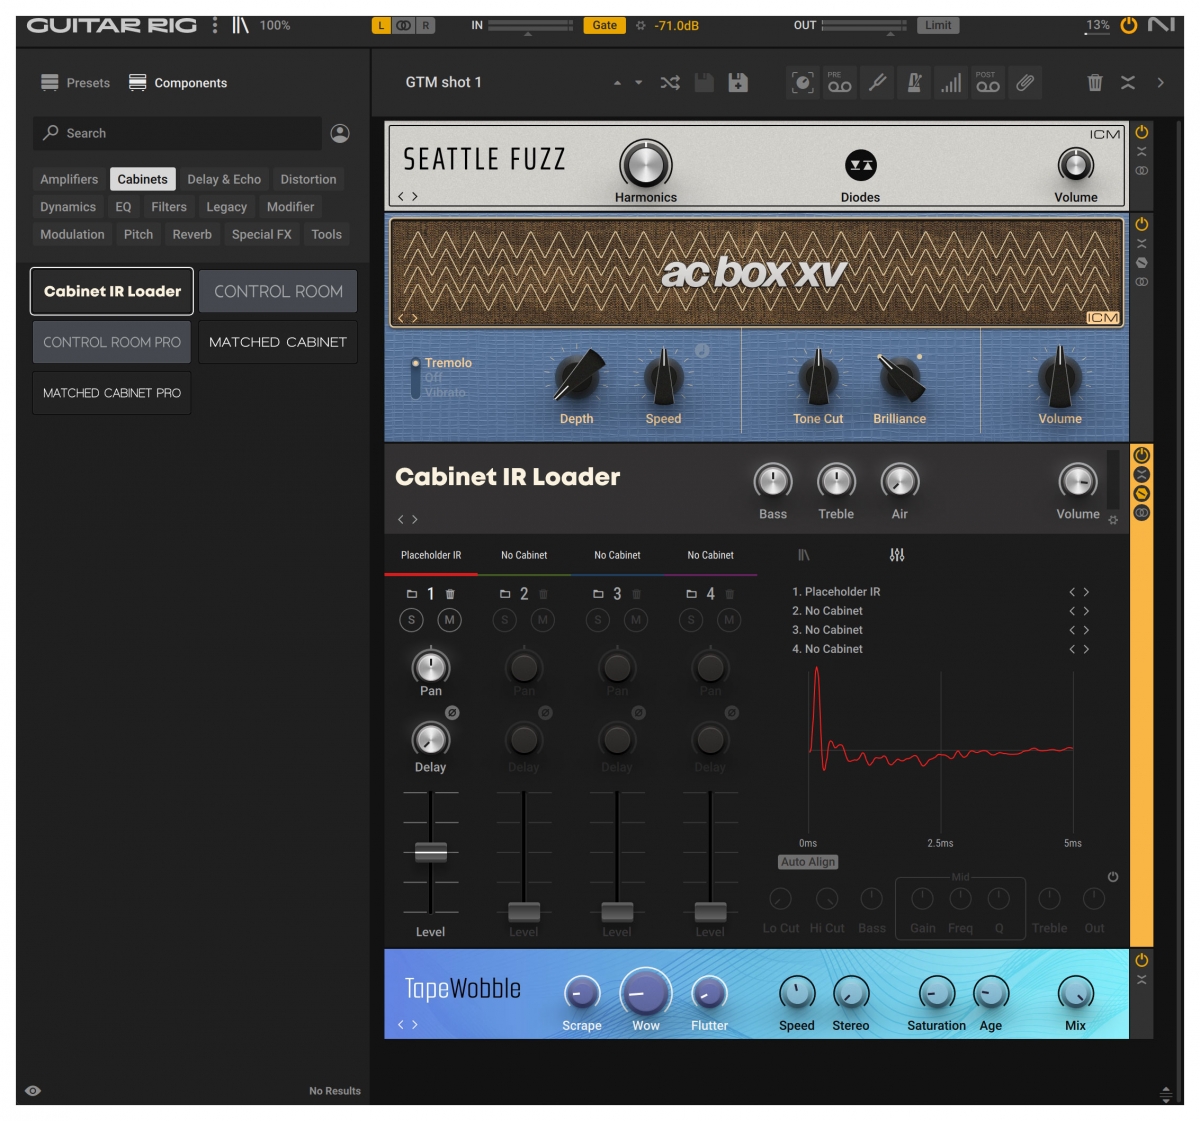
Task: Switch to the Components tab
Action: pyautogui.click(x=178, y=83)
